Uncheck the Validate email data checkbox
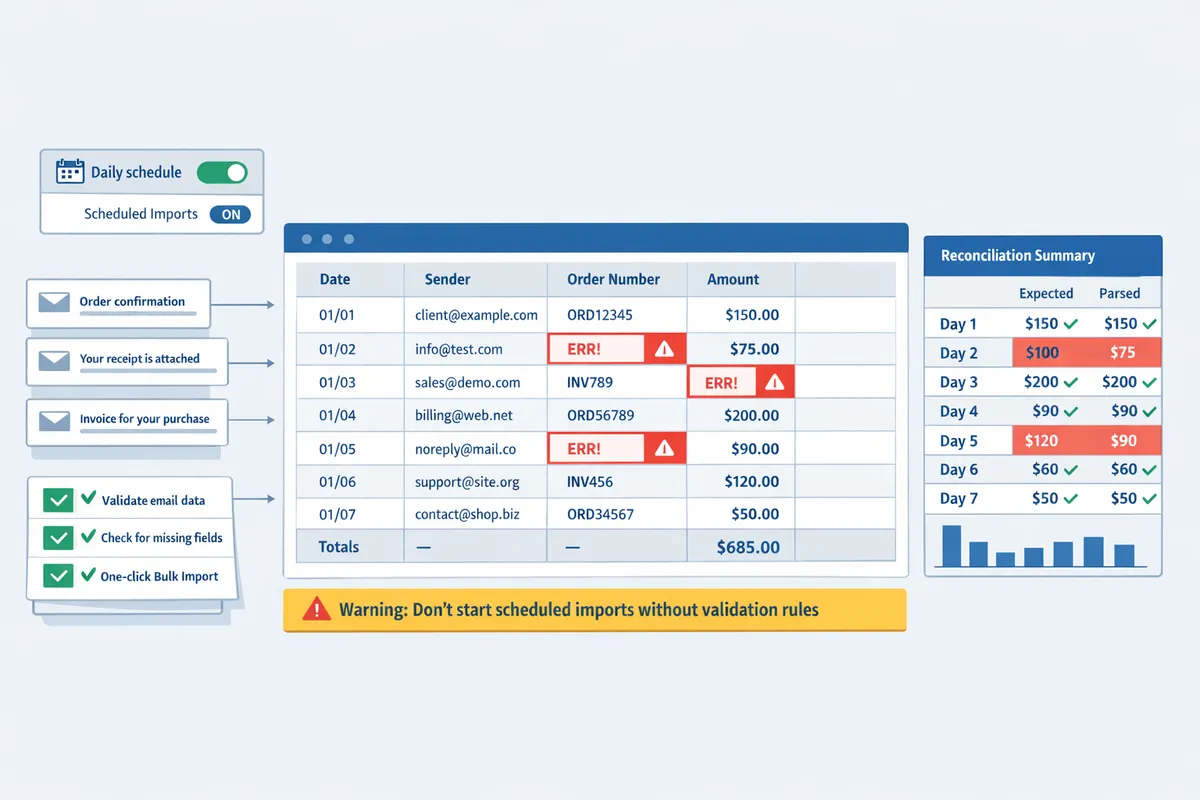 (58, 500)
